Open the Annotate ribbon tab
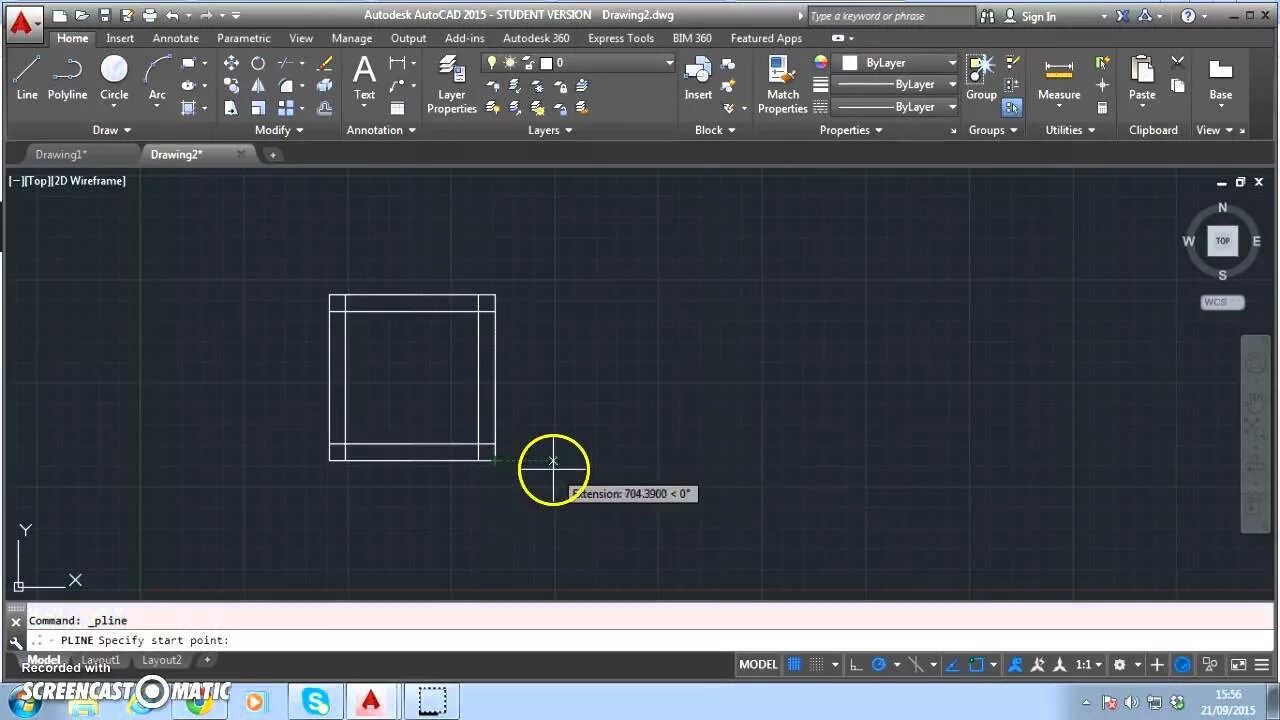The width and height of the screenshot is (1280, 720). coord(175,38)
